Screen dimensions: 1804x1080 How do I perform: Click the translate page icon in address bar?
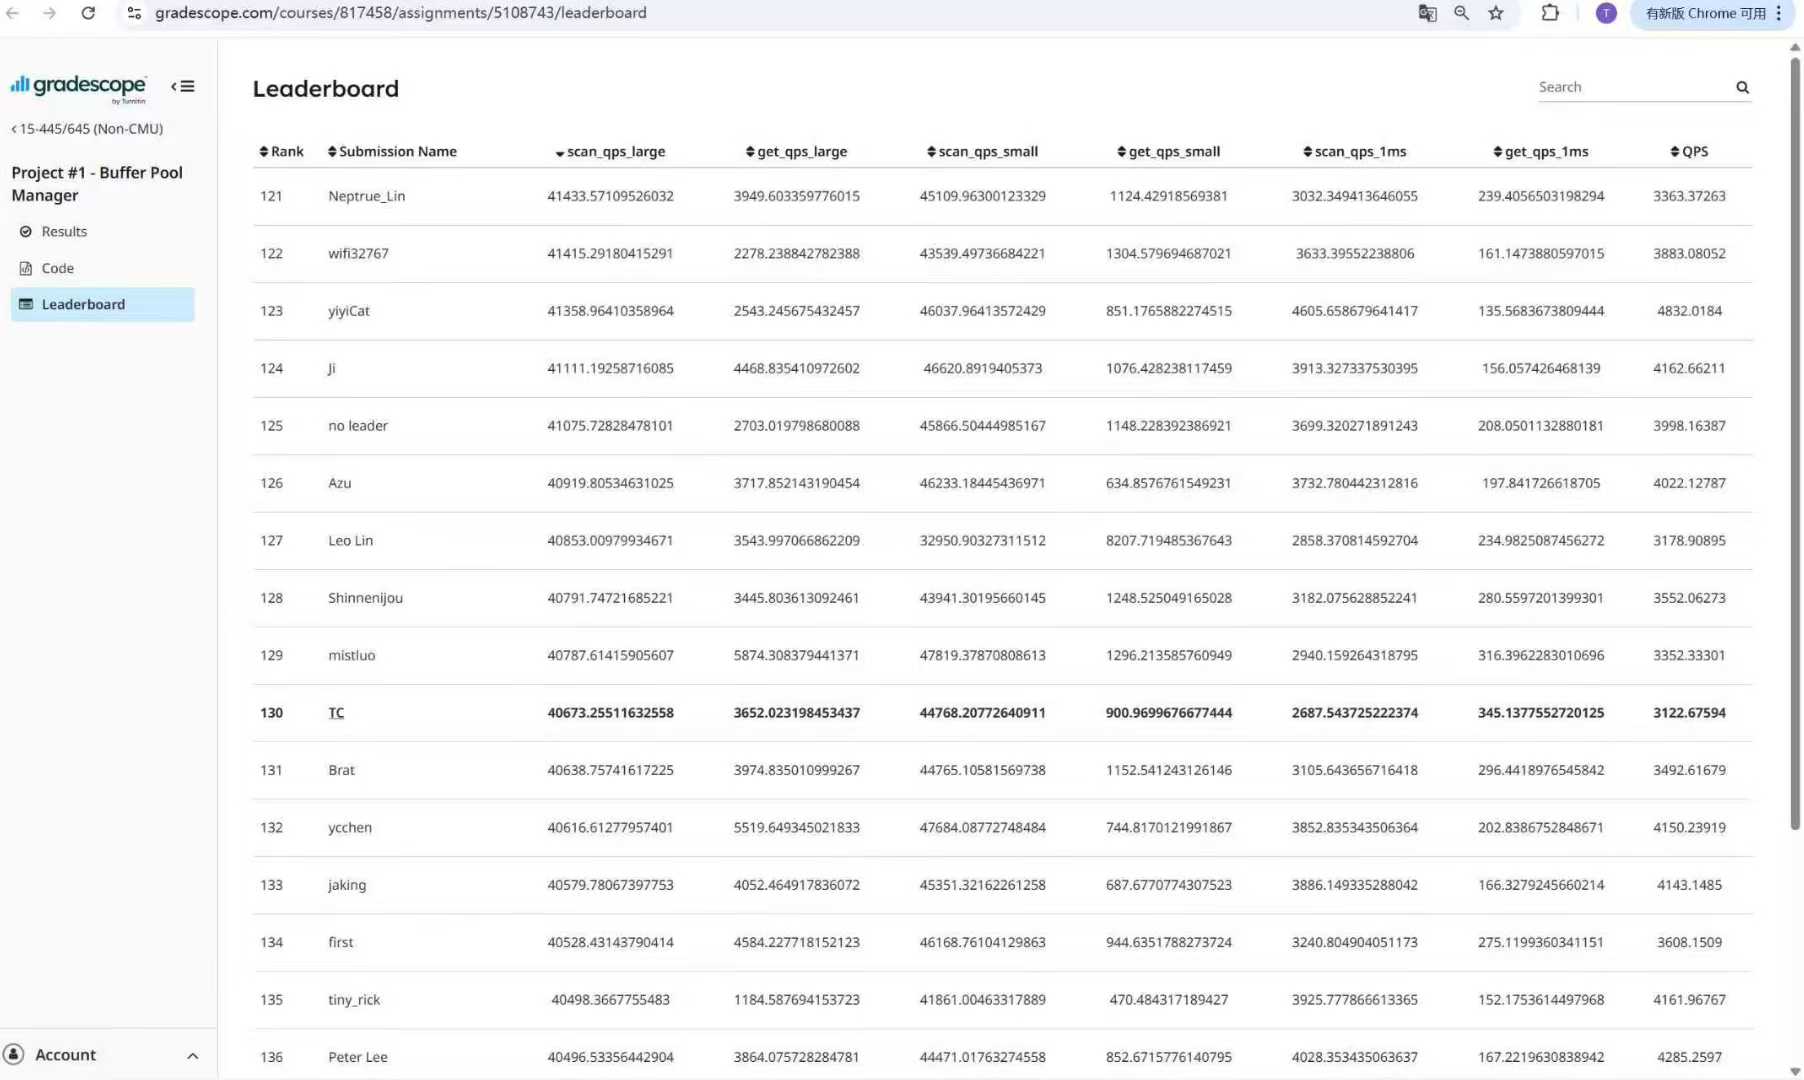1427,13
